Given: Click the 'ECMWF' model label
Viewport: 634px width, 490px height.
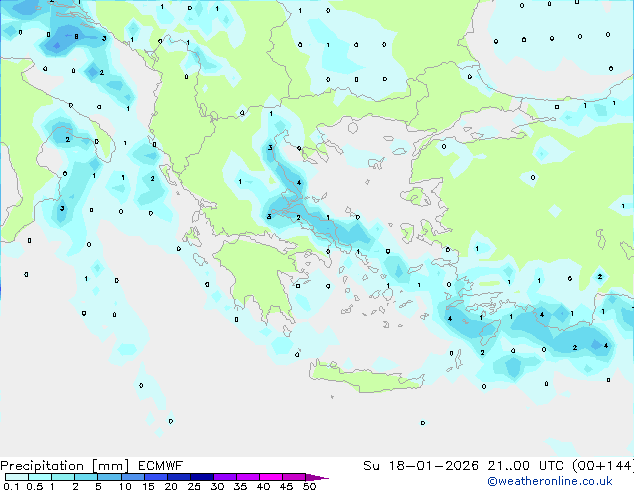Looking at the screenshot, I should (161, 466).
